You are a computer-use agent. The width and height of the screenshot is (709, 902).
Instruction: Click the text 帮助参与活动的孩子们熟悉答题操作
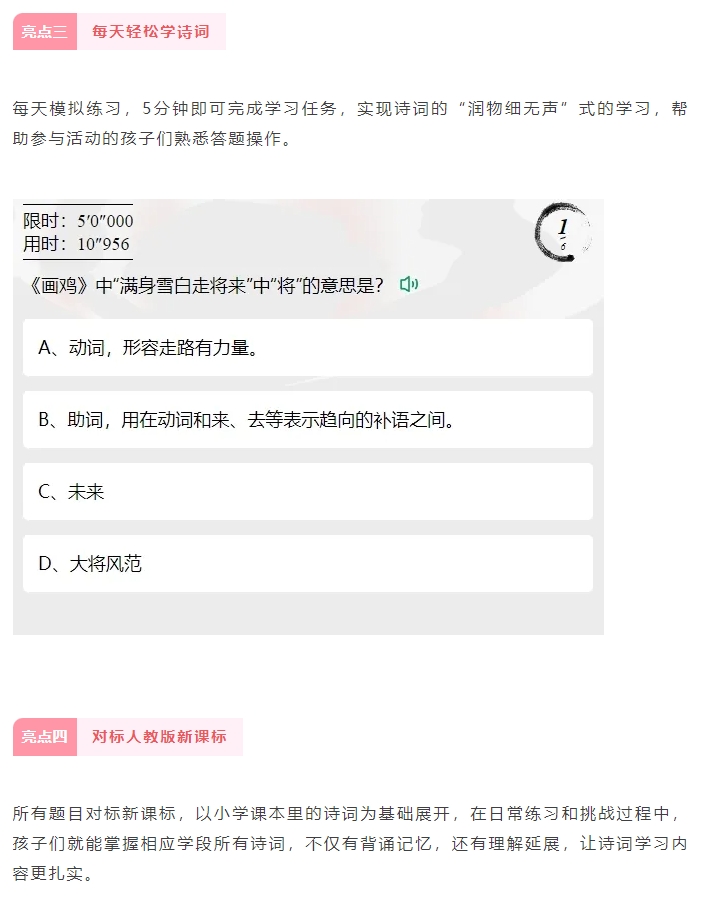[350, 123]
